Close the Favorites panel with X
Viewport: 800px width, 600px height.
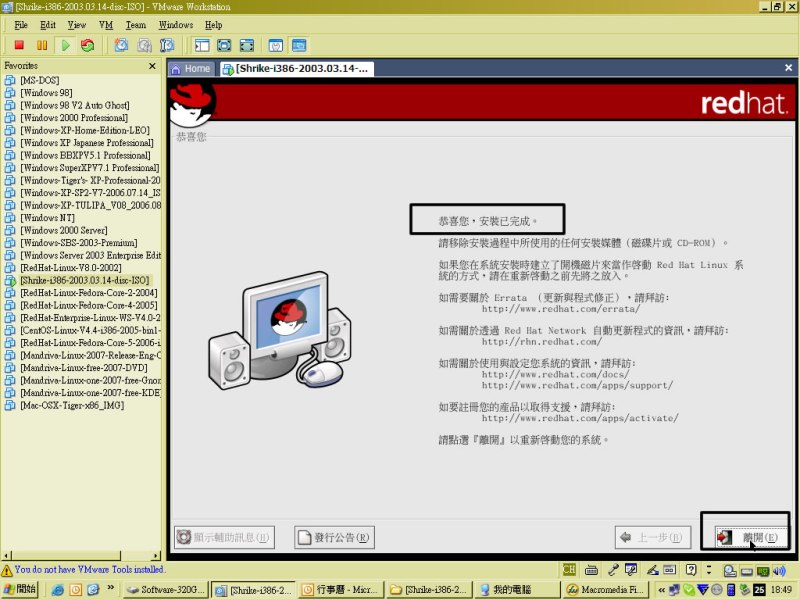tap(152, 66)
